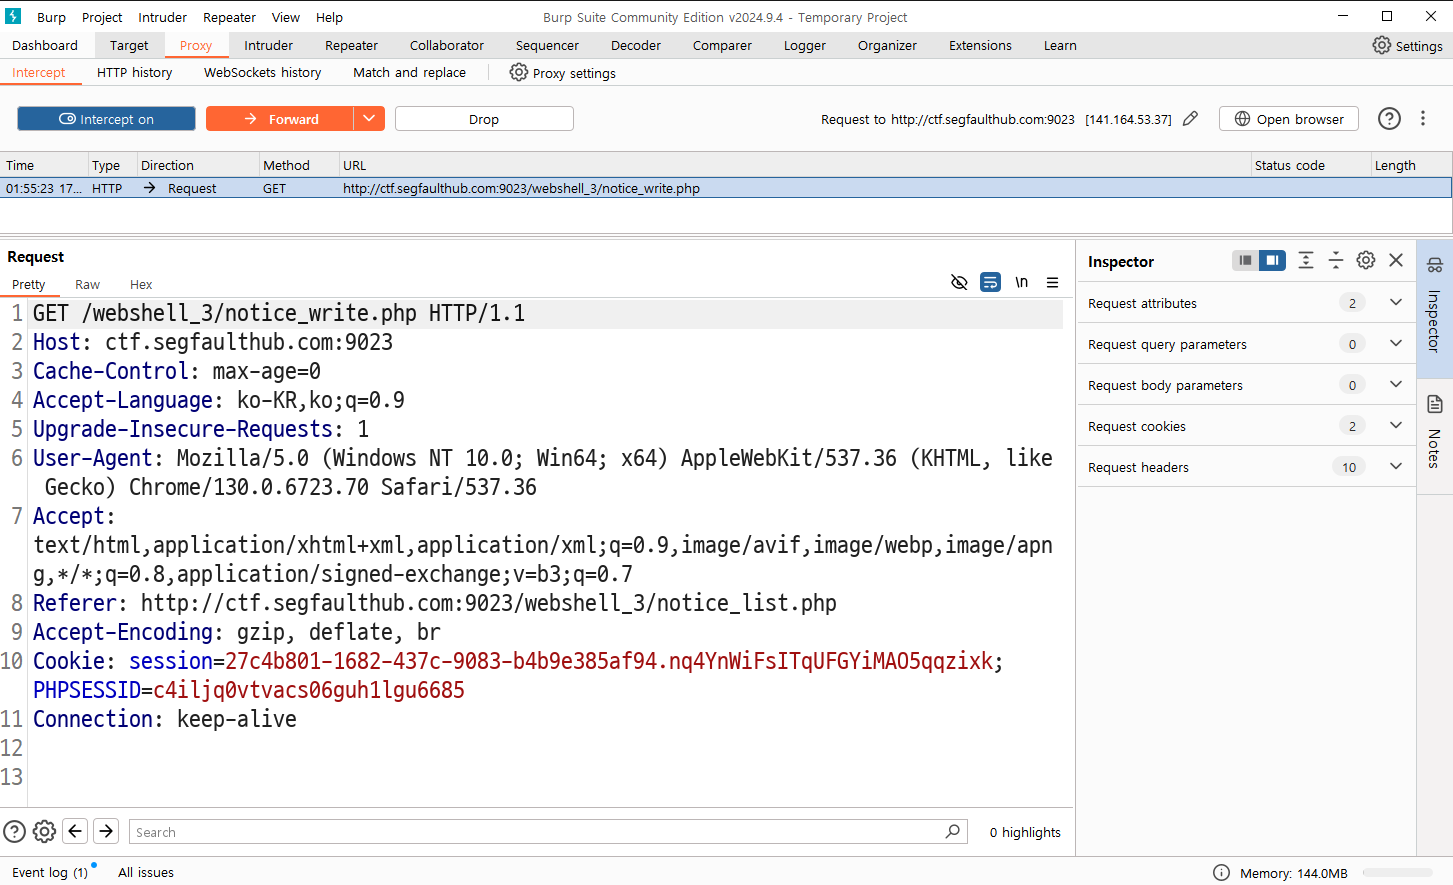Switch to the Sequencer tab
1453x885 pixels.
(547, 45)
